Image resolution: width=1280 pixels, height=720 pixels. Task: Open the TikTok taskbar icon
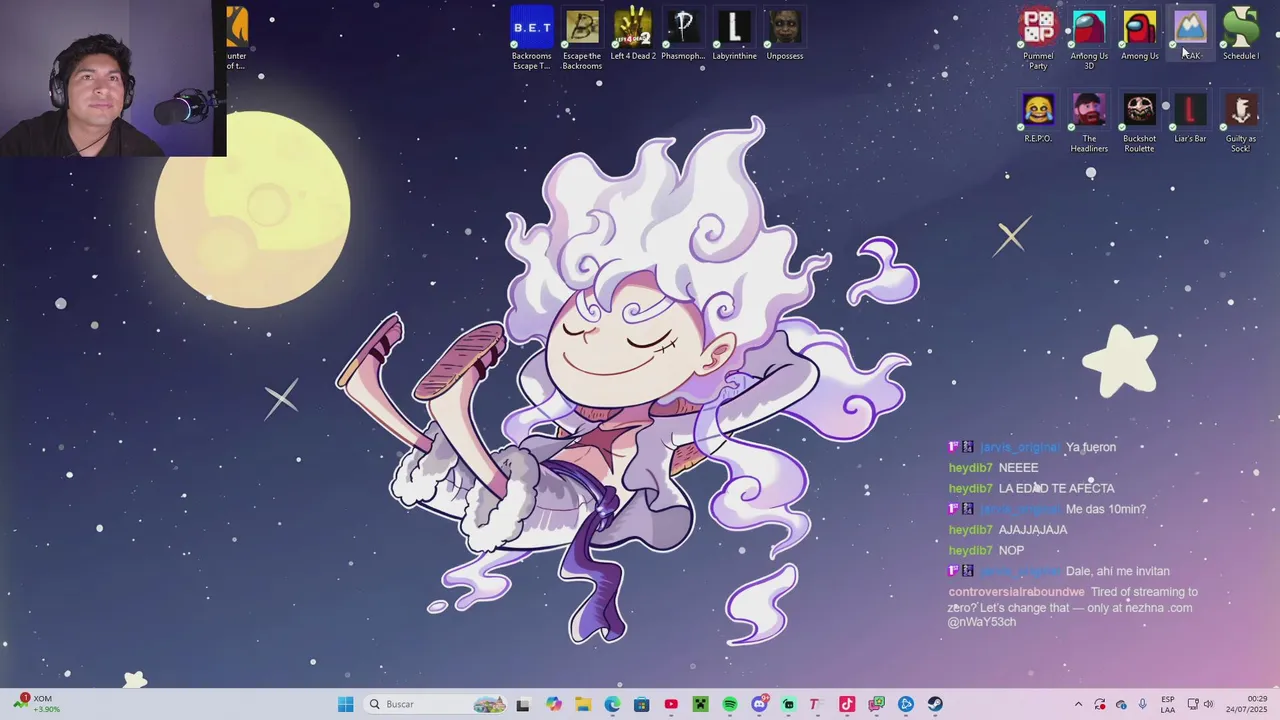coord(847,704)
